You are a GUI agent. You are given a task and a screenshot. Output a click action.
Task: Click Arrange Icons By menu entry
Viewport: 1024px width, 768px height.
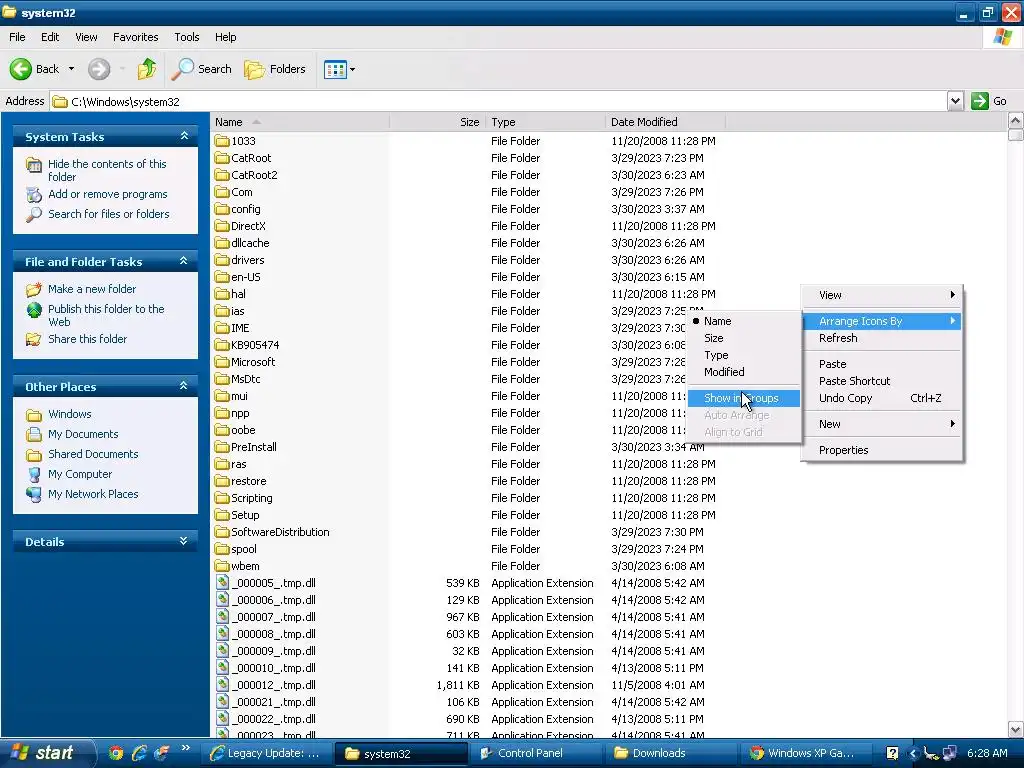click(x=881, y=321)
